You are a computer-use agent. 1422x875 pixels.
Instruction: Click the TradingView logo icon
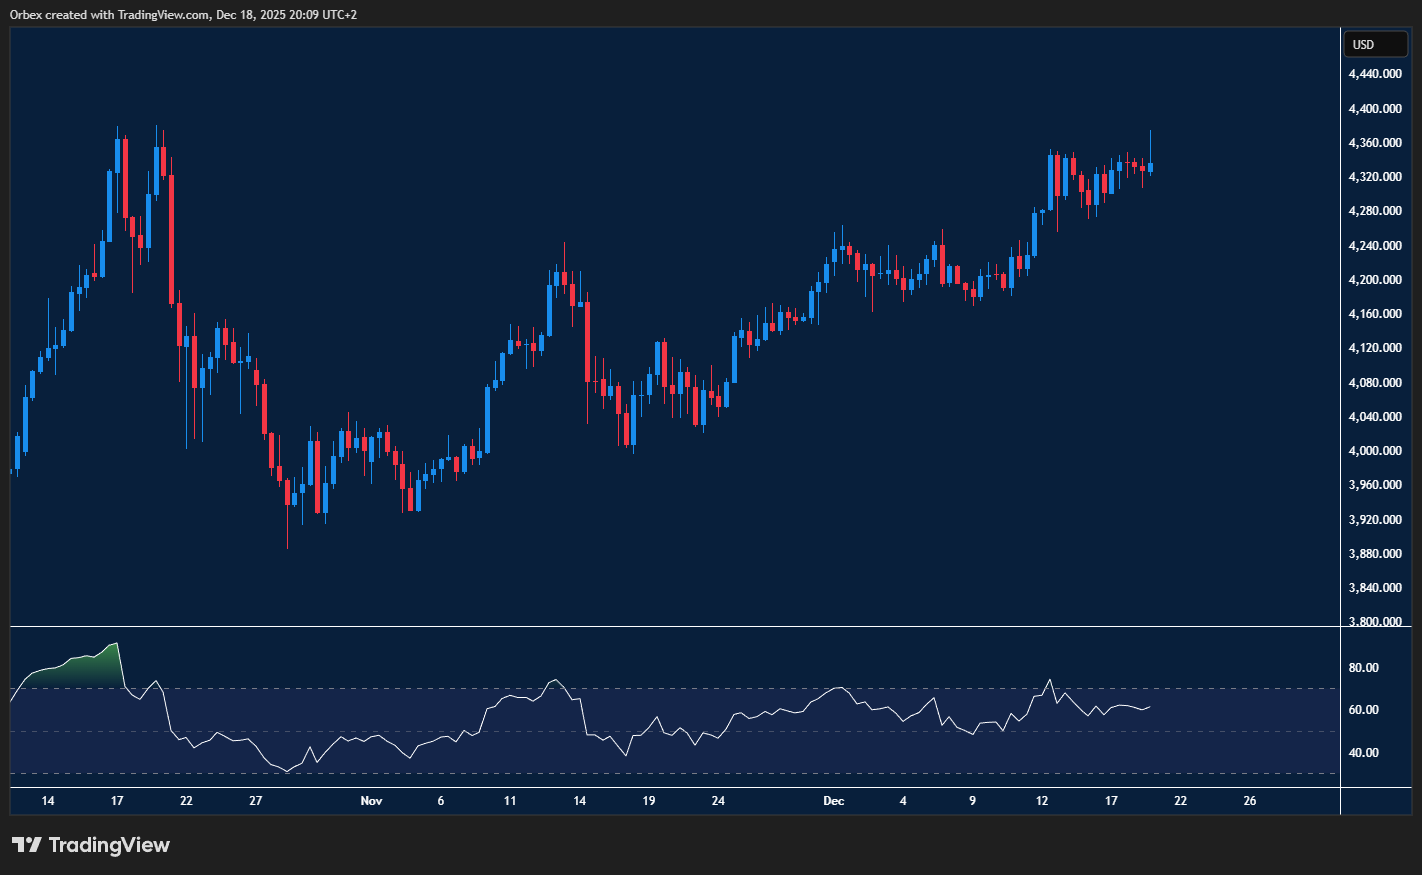27,845
